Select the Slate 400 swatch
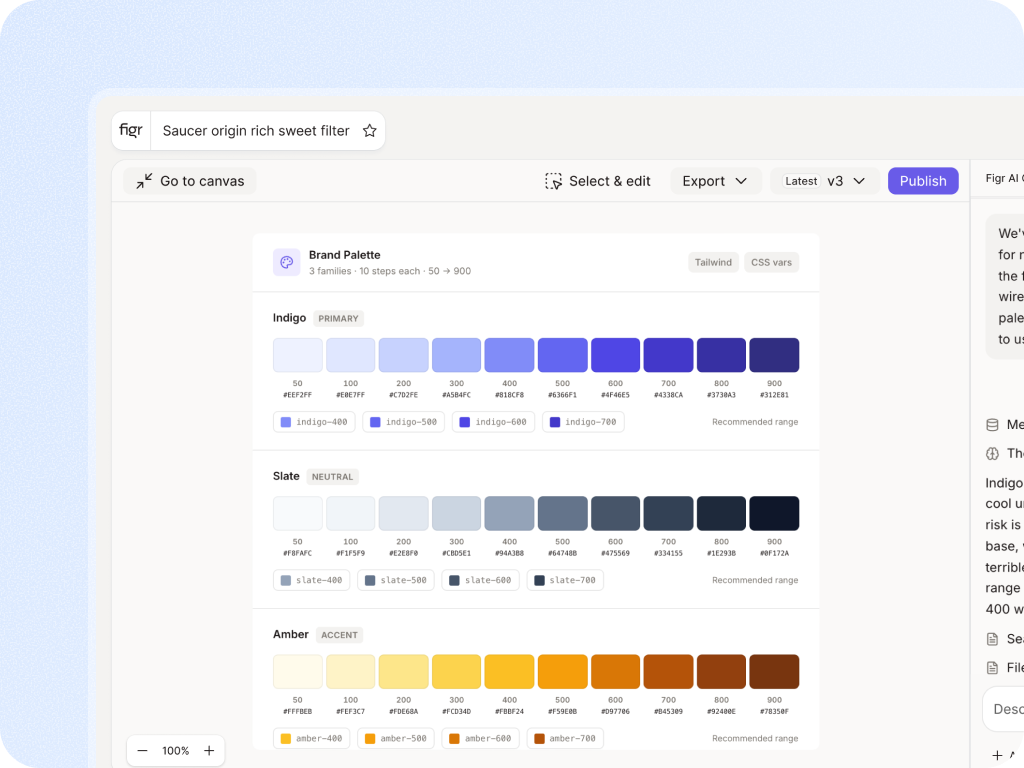 [x=509, y=513]
